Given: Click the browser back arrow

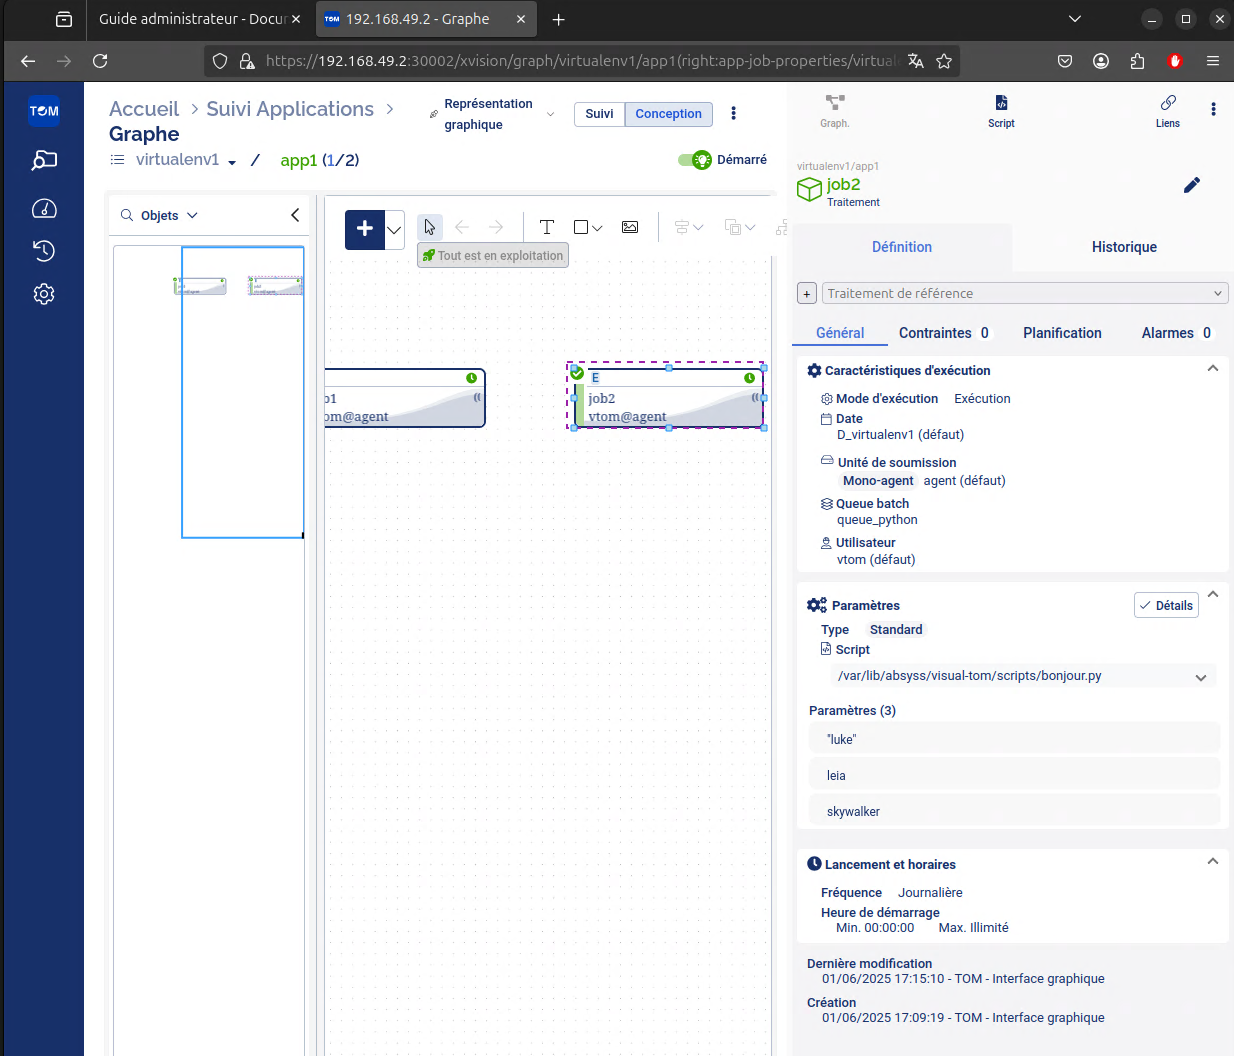Looking at the screenshot, I should [28, 61].
